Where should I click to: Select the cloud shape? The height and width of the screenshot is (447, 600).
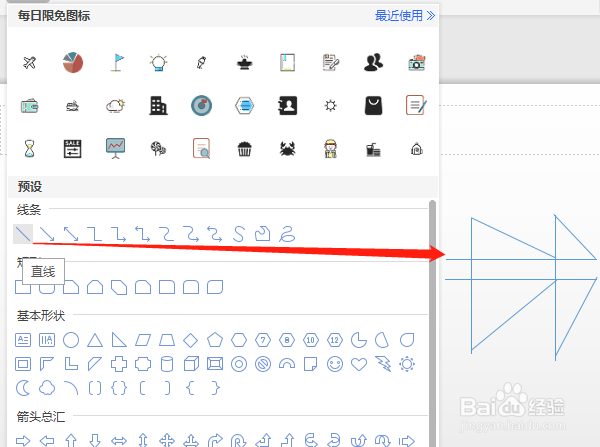click(x=47, y=388)
